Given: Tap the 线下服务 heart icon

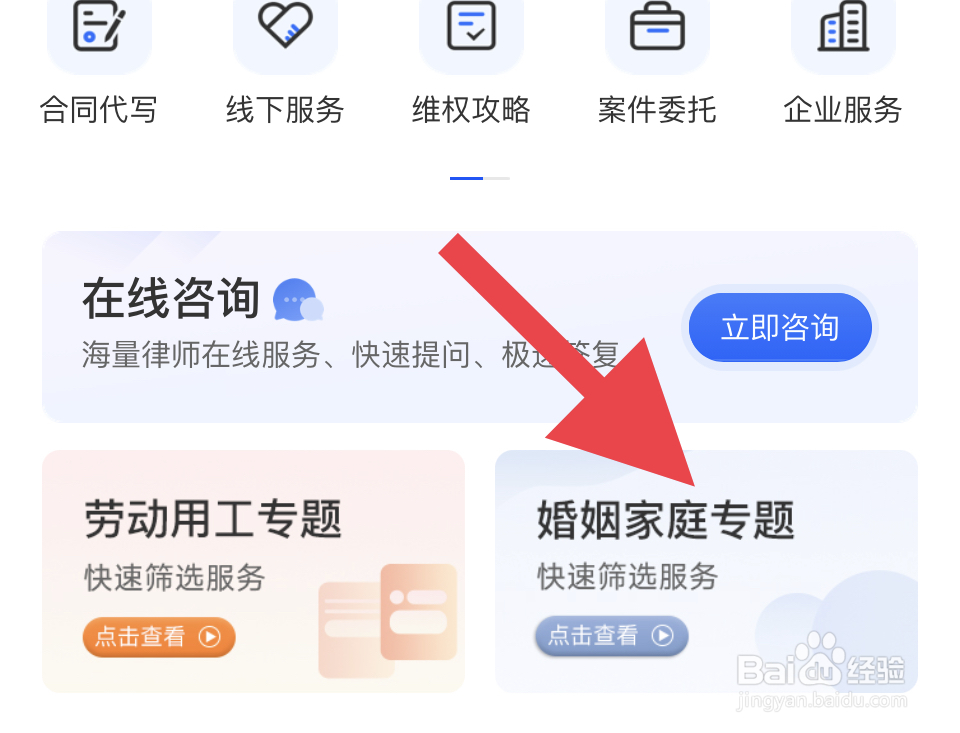Looking at the screenshot, I should click(285, 25).
